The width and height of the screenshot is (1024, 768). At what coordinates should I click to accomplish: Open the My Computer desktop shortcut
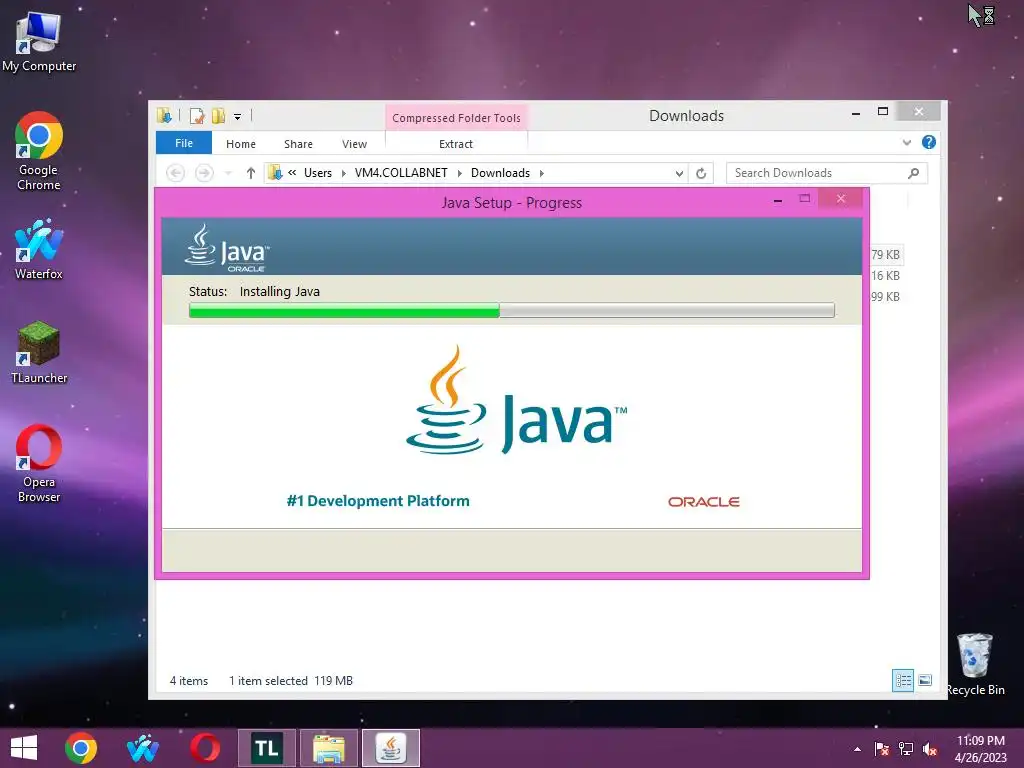click(x=39, y=40)
